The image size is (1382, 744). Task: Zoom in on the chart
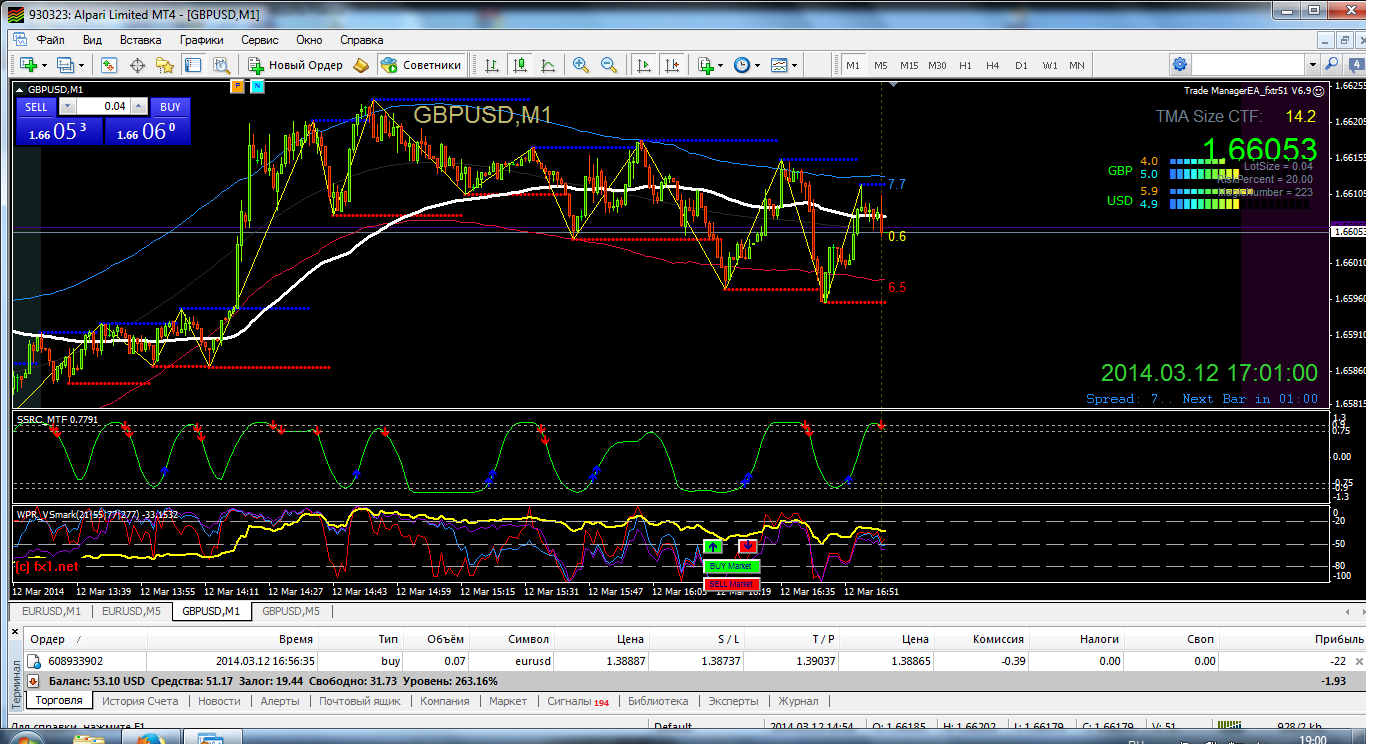tap(581, 65)
